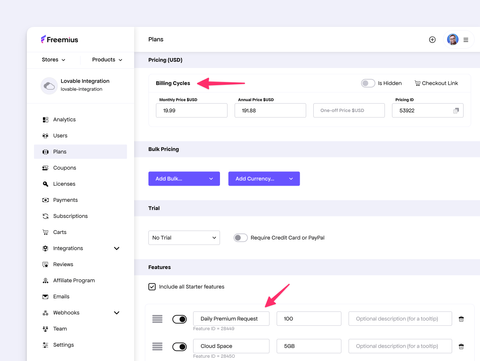The image size is (480, 361).
Task: Open the Add Bulk dropdown
Action: click(x=184, y=179)
